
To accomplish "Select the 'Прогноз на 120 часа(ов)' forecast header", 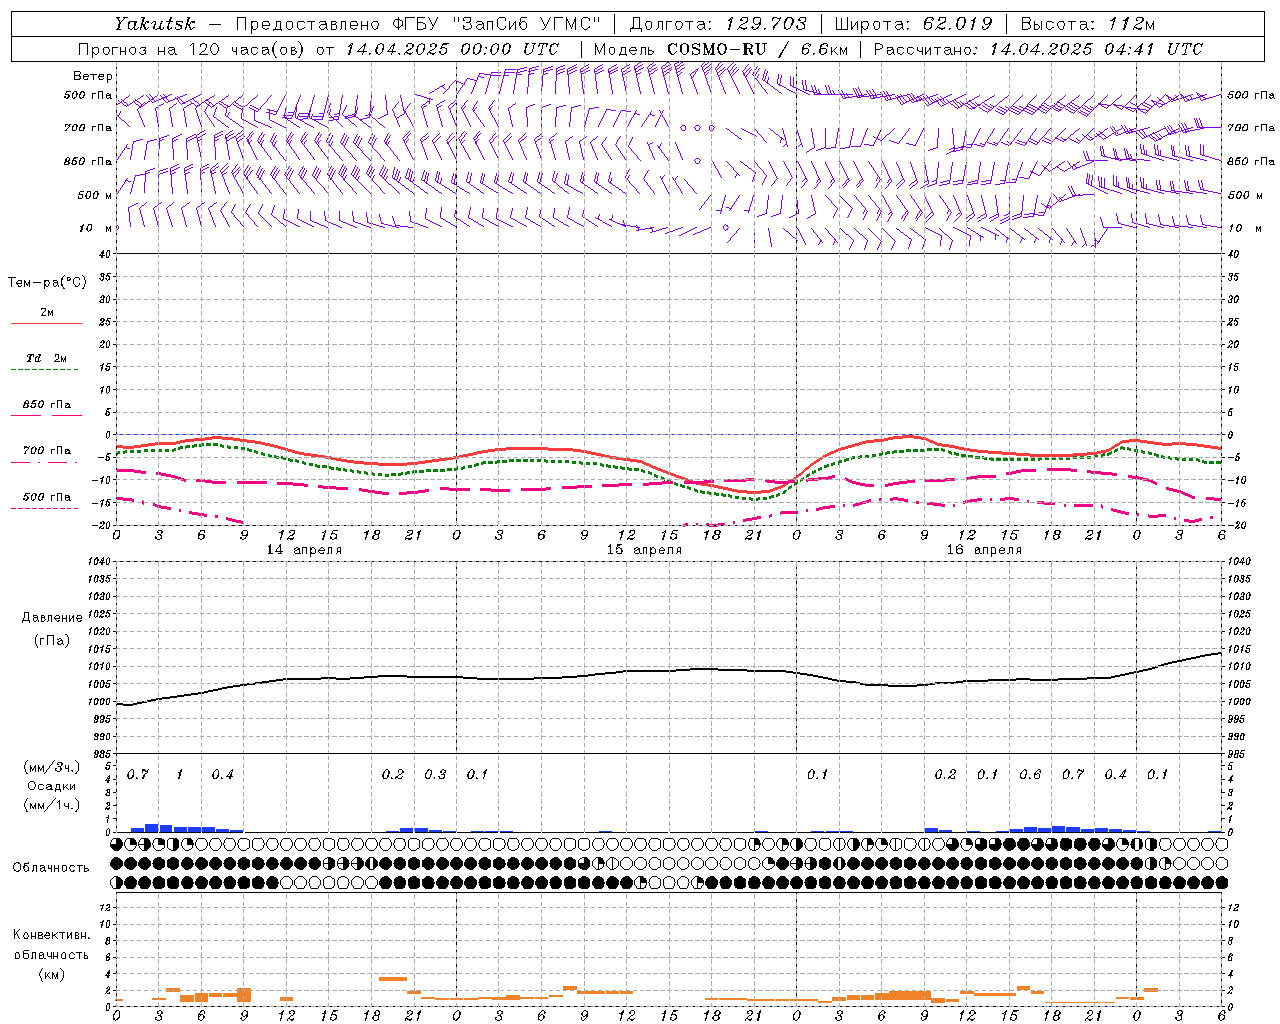I will click(193, 49).
